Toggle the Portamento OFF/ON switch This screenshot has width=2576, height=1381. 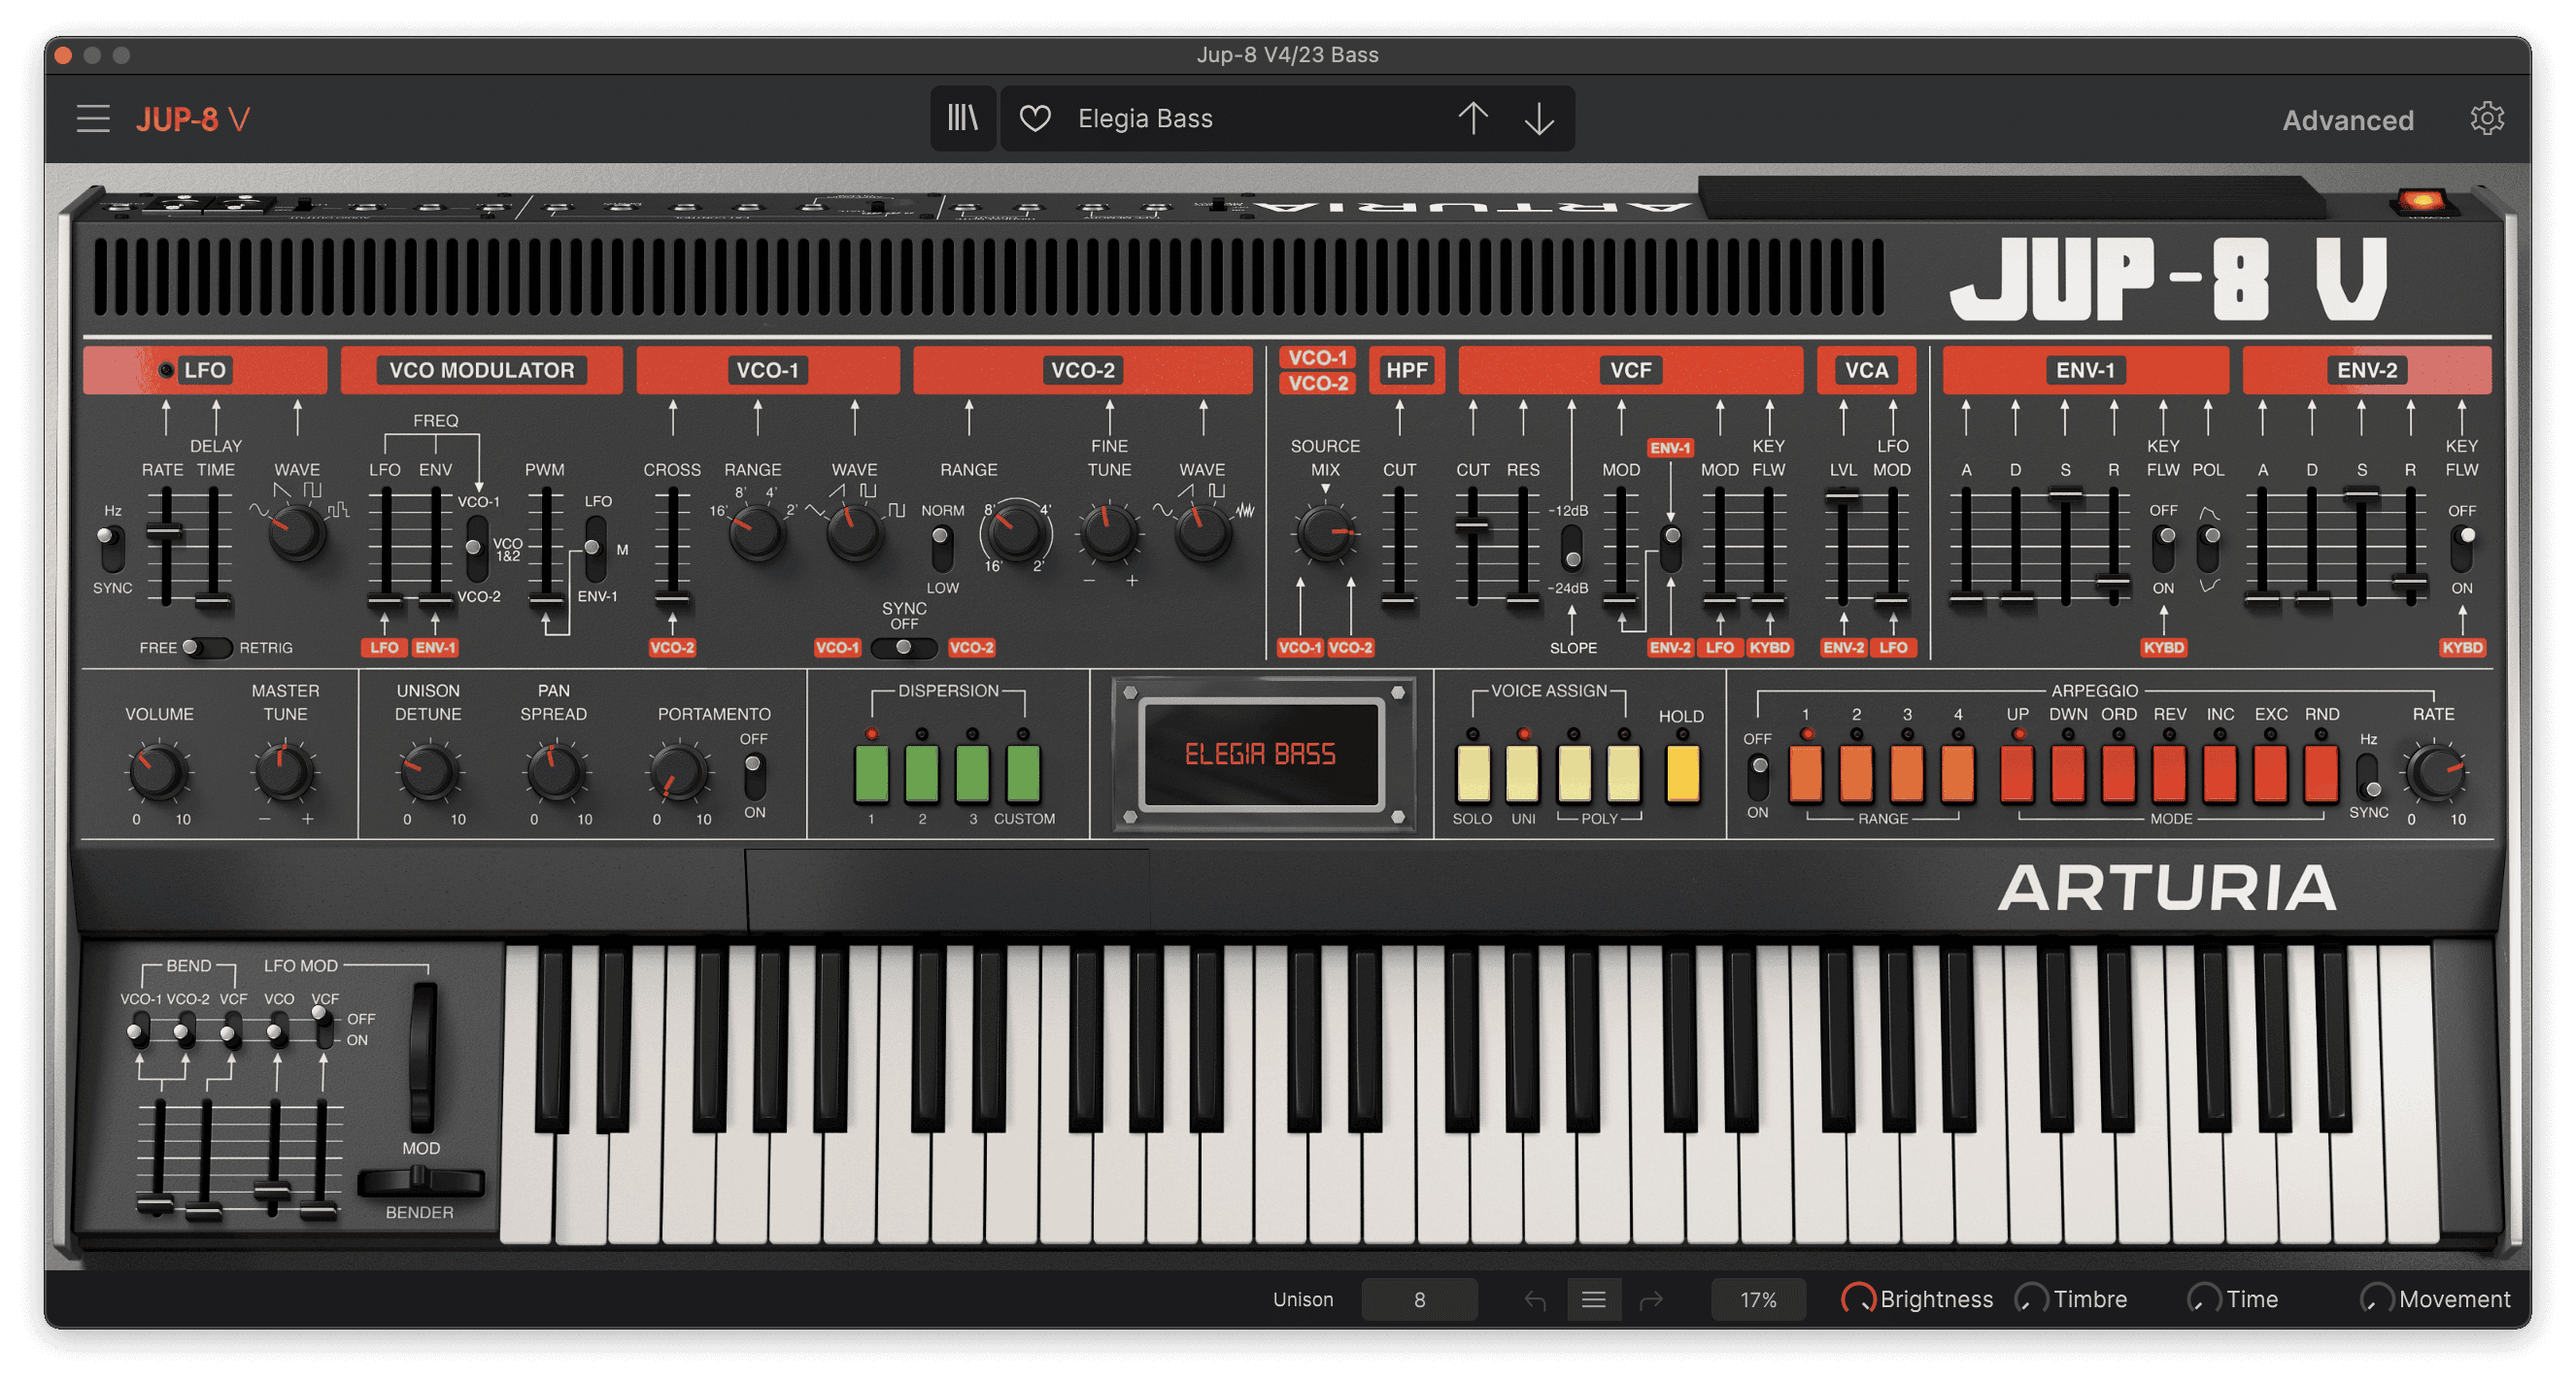pos(754,775)
